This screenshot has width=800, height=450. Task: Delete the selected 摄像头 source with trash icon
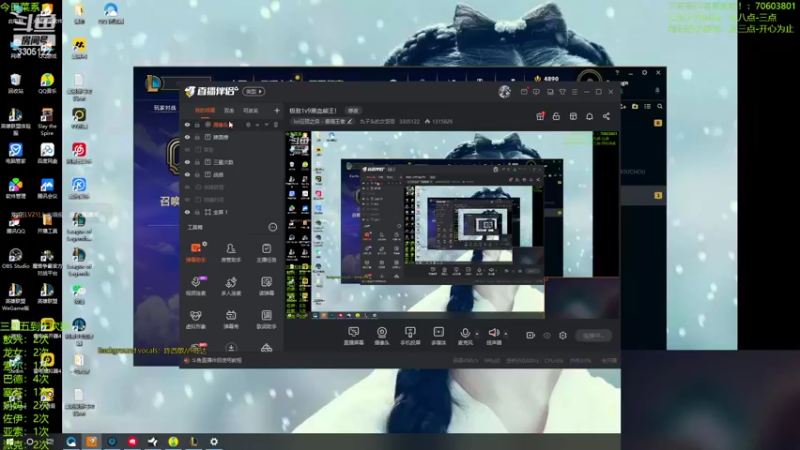click(x=276, y=124)
